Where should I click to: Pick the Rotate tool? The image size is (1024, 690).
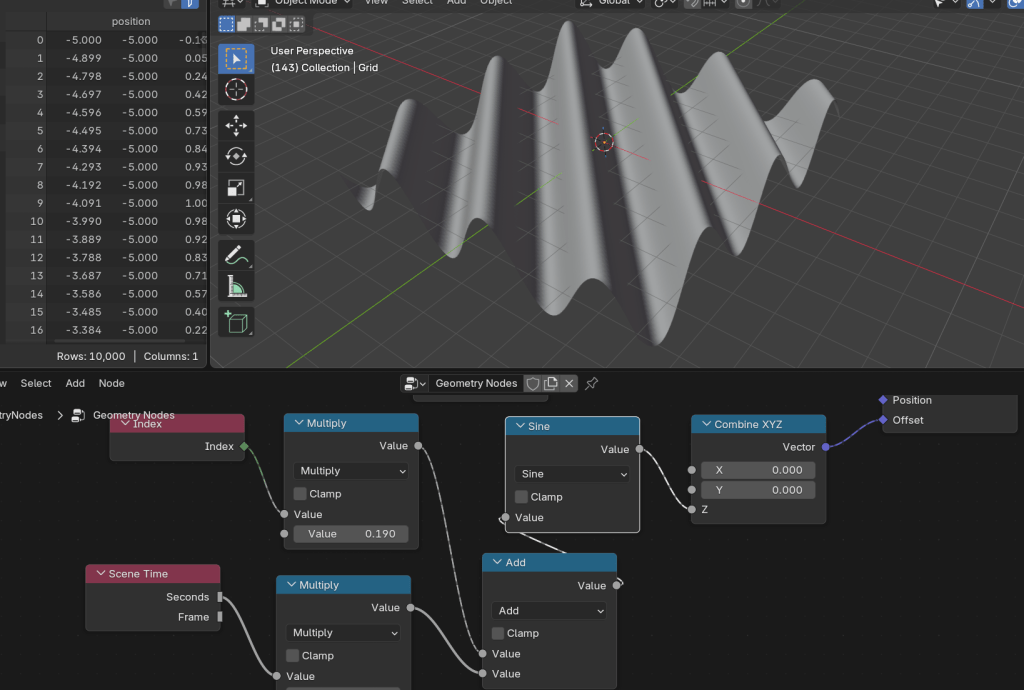pyautogui.click(x=236, y=156)
